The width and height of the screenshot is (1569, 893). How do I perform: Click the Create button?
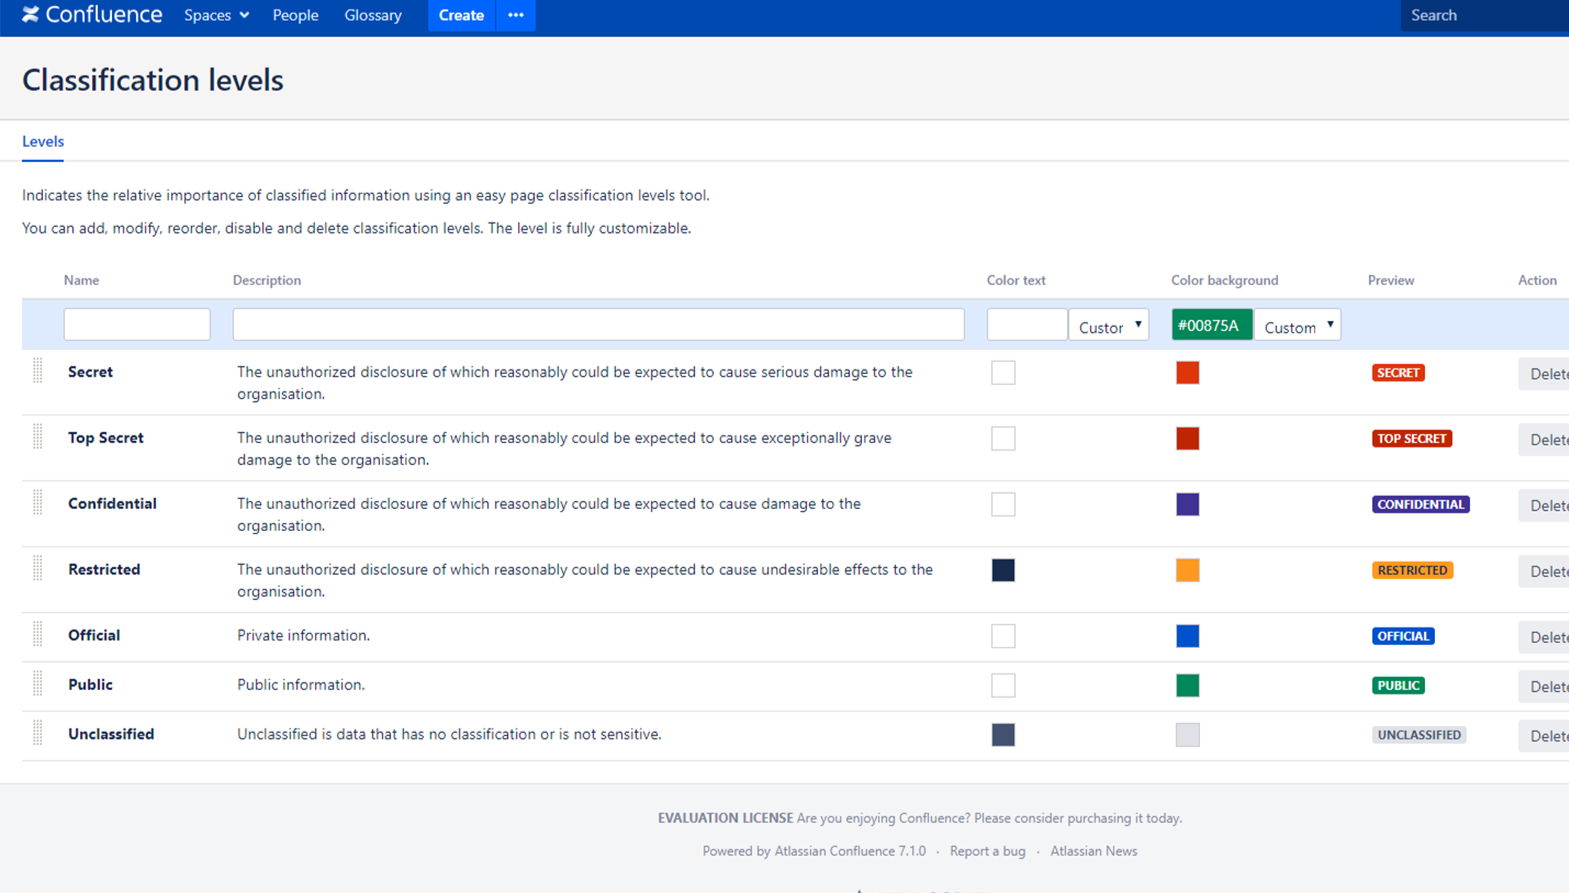coord(461,15)
